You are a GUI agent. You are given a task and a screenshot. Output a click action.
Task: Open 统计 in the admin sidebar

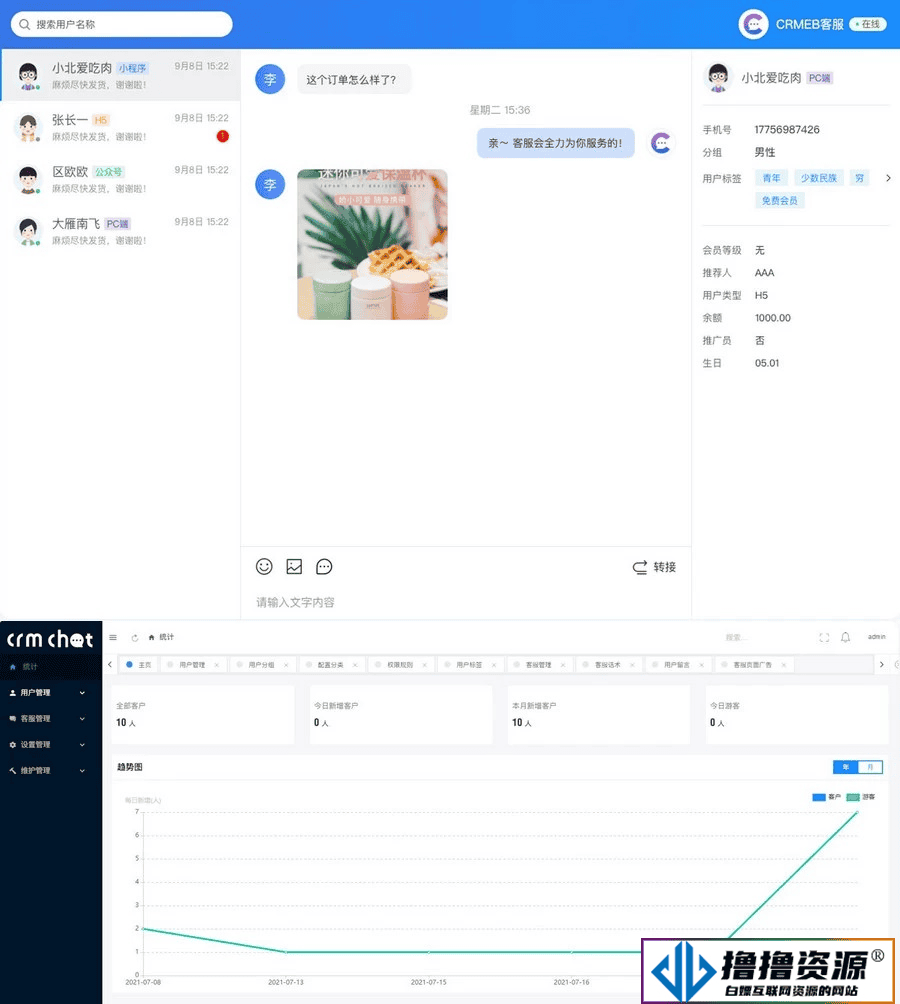coord(51,667)
